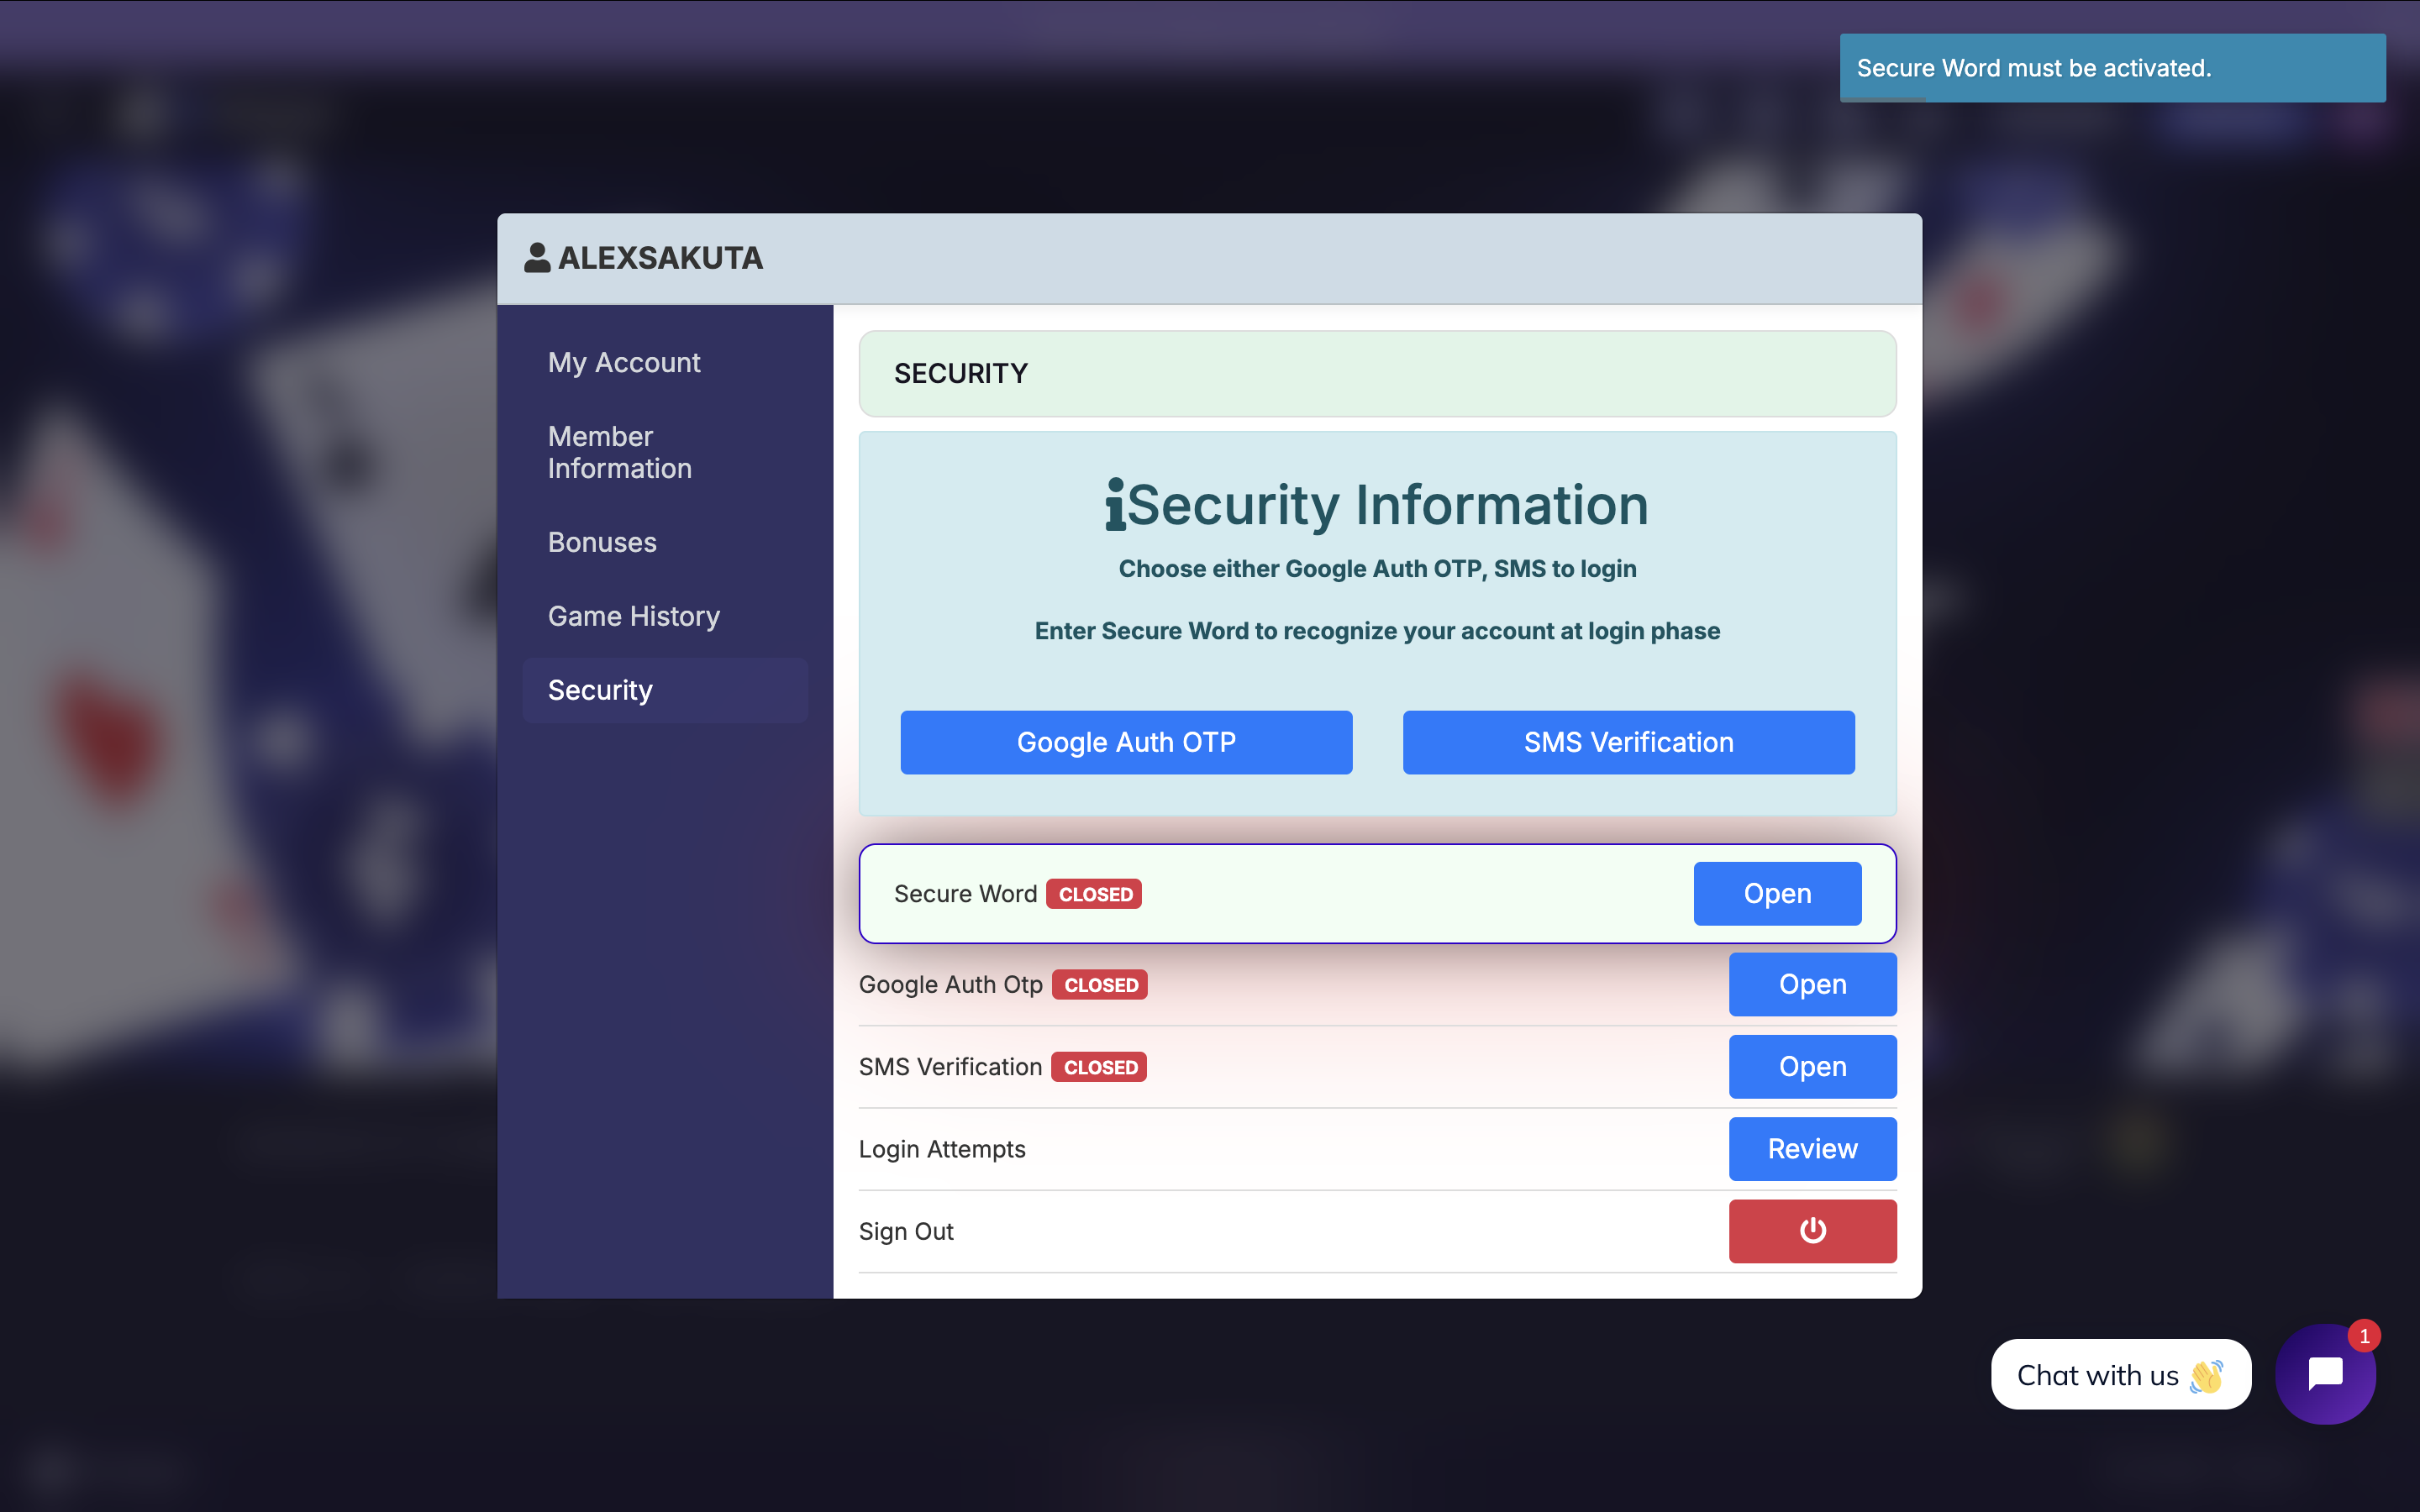Click the red CLOSED badge next to Secure Word

[1094, 894]
